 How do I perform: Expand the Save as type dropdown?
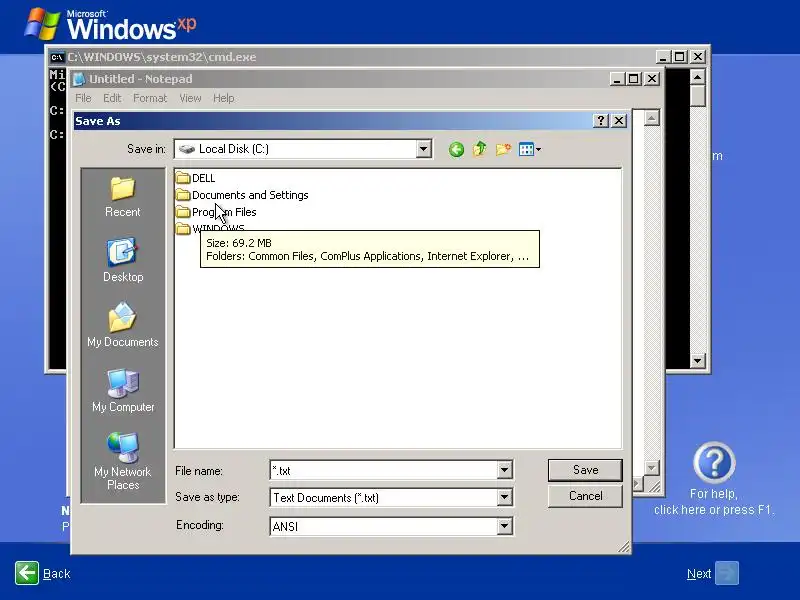tap(504, 497)
